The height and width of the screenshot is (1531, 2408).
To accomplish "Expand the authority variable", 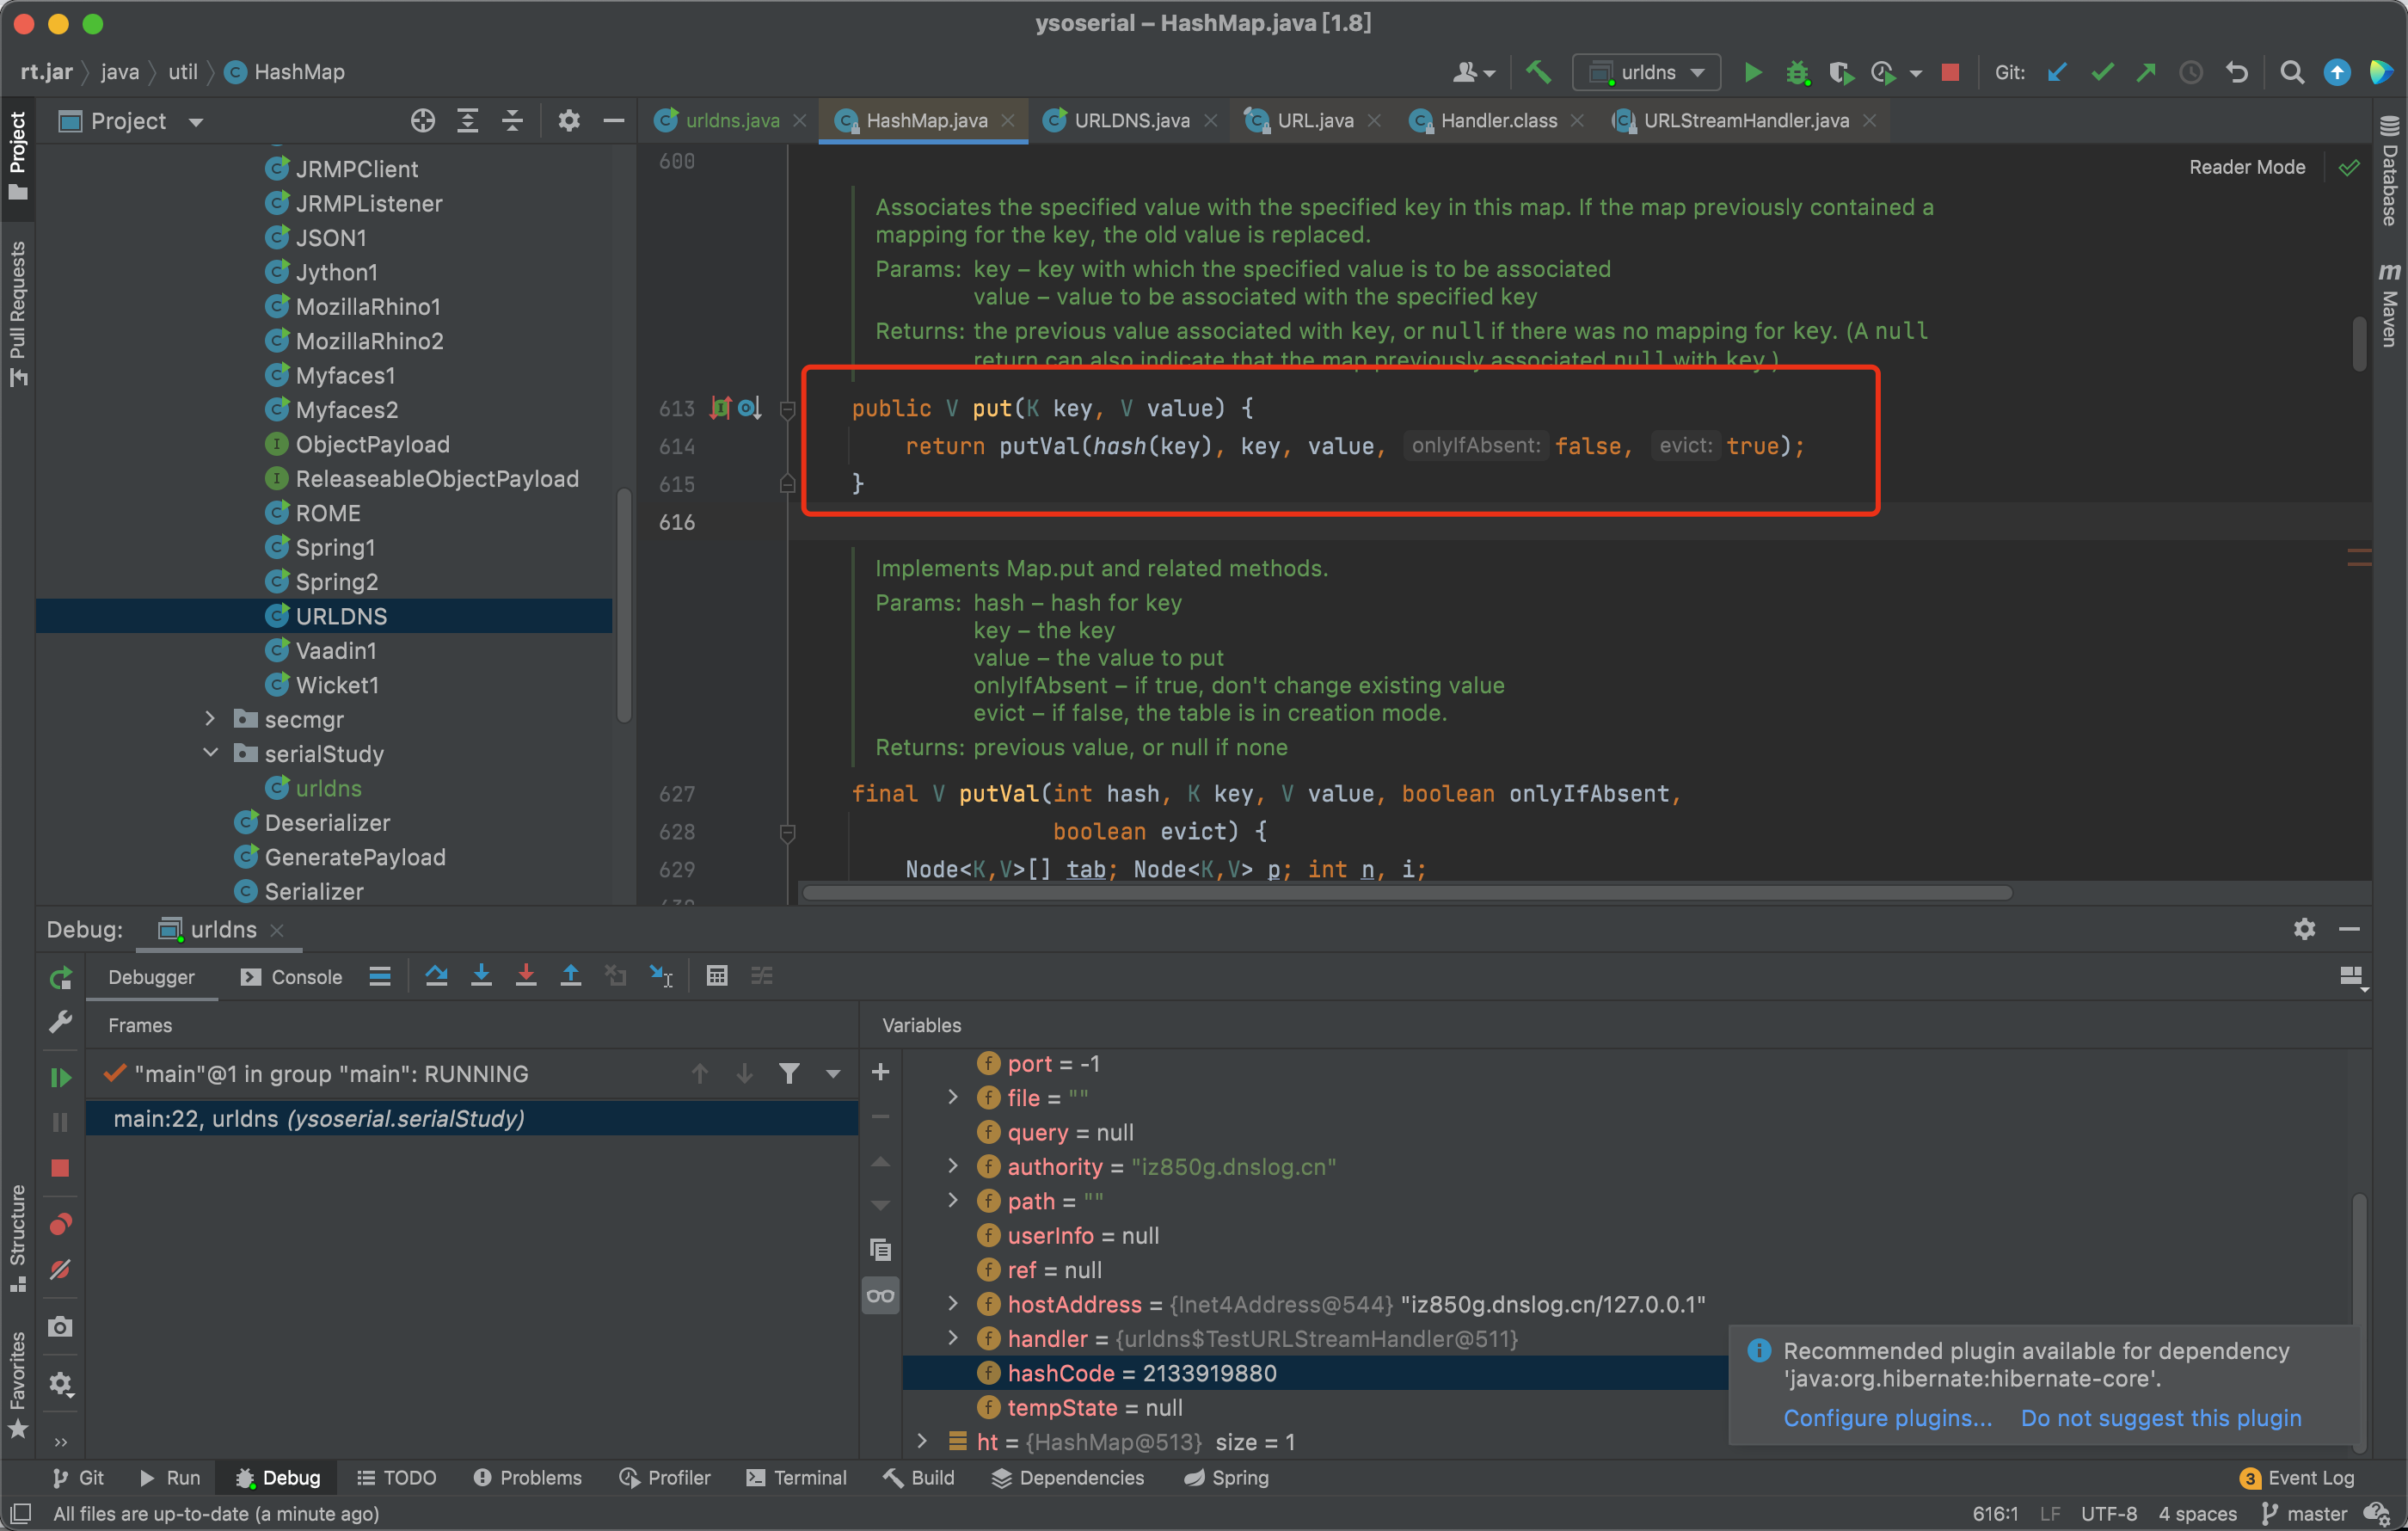I will tap(953, 1166).
